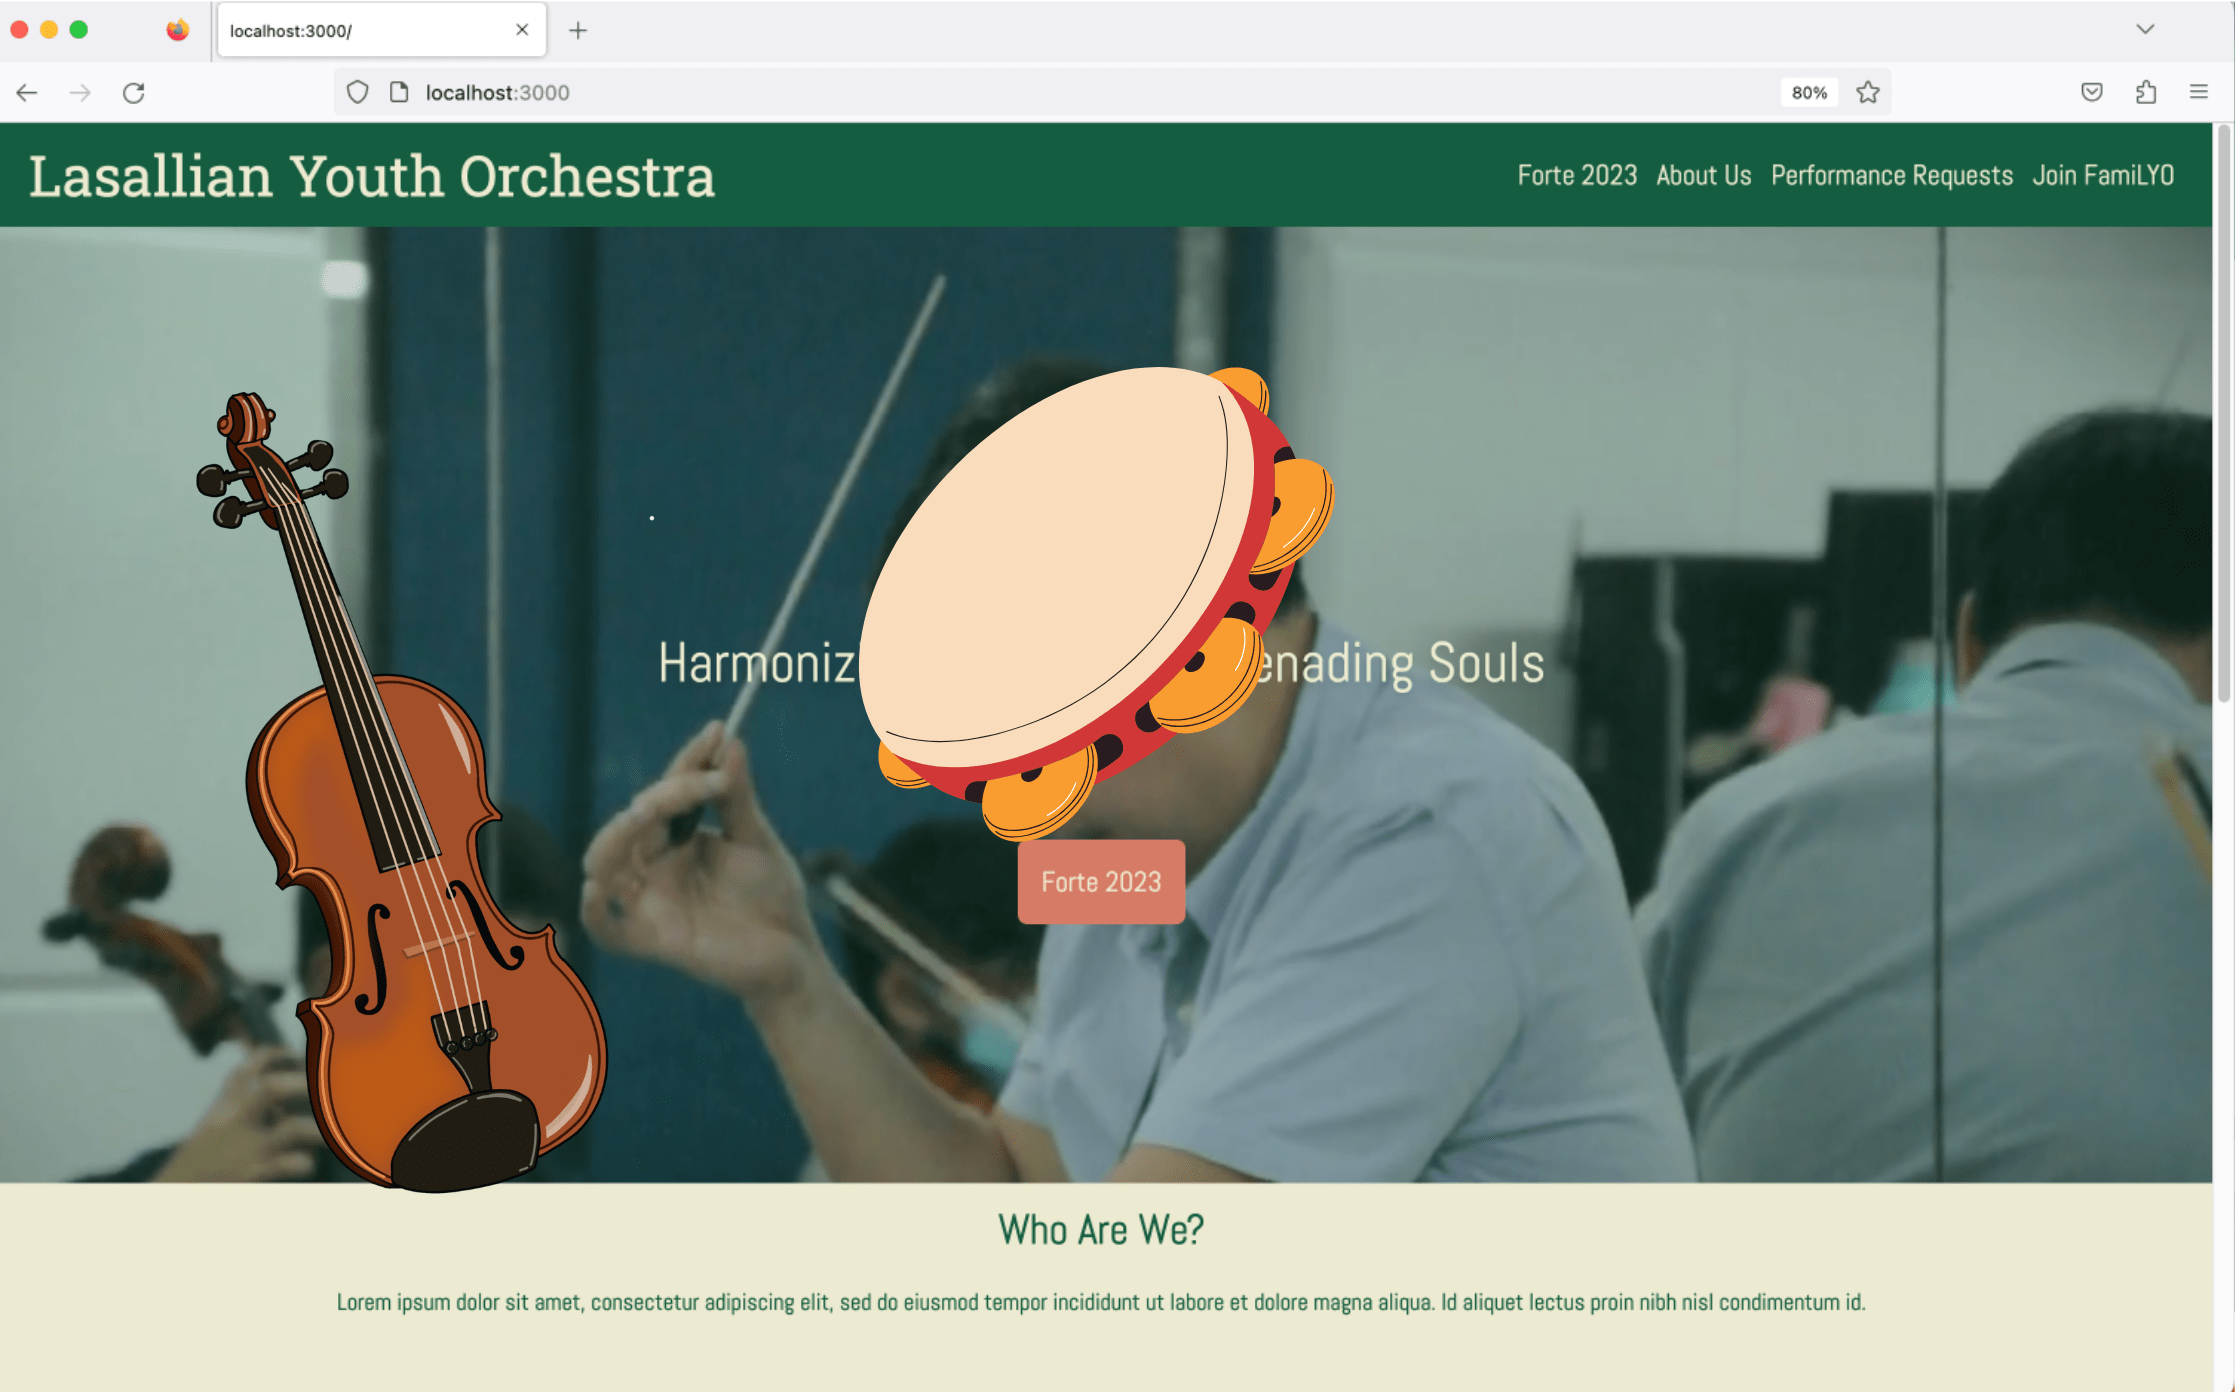Expand the list all tabs chevron

(x=2145, y=30)
